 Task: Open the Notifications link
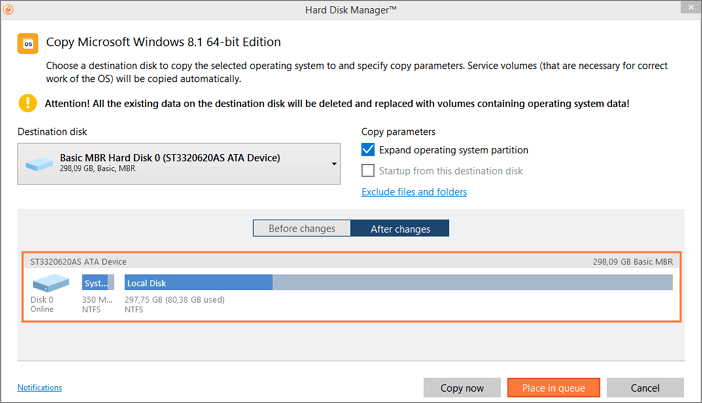39,387
